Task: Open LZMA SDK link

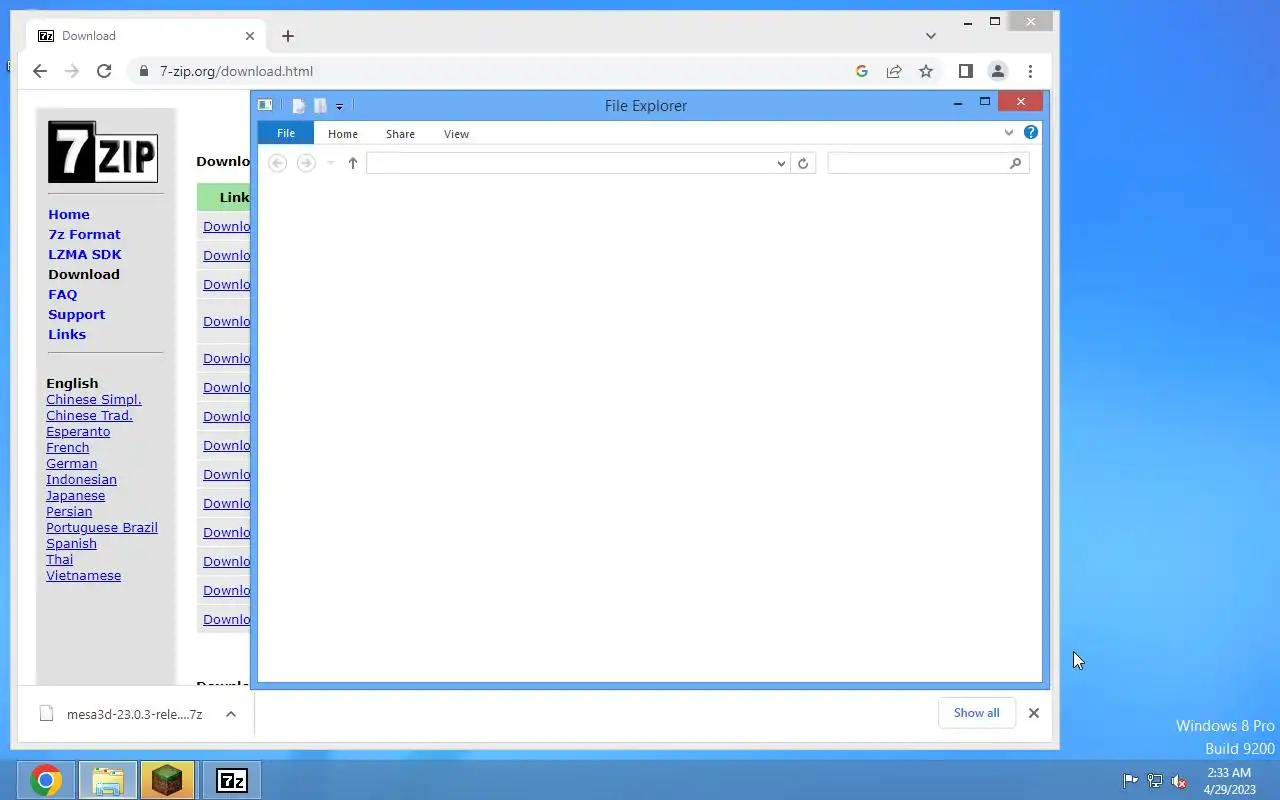Action: [x=85, y=254]
